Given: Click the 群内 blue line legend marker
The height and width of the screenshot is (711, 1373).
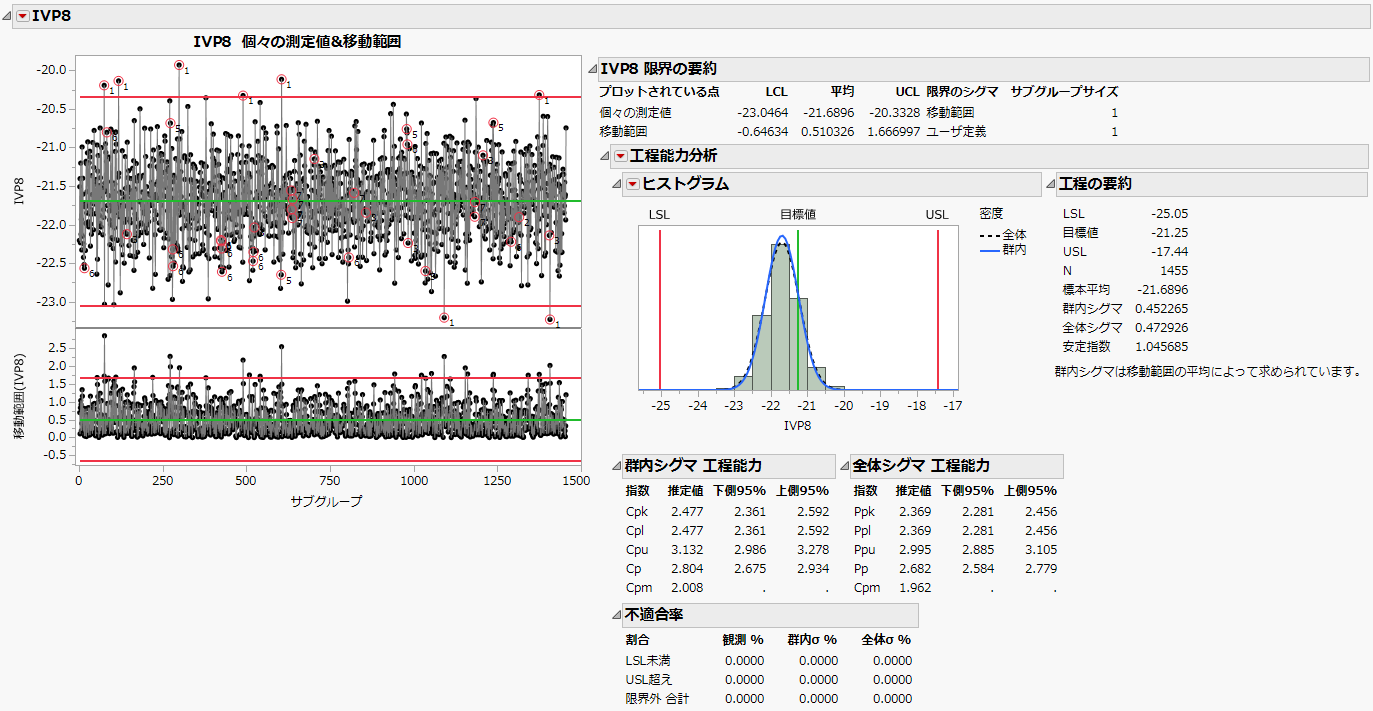Looking at the screenshot, I should pyautogui.click(x=990, y=250).
